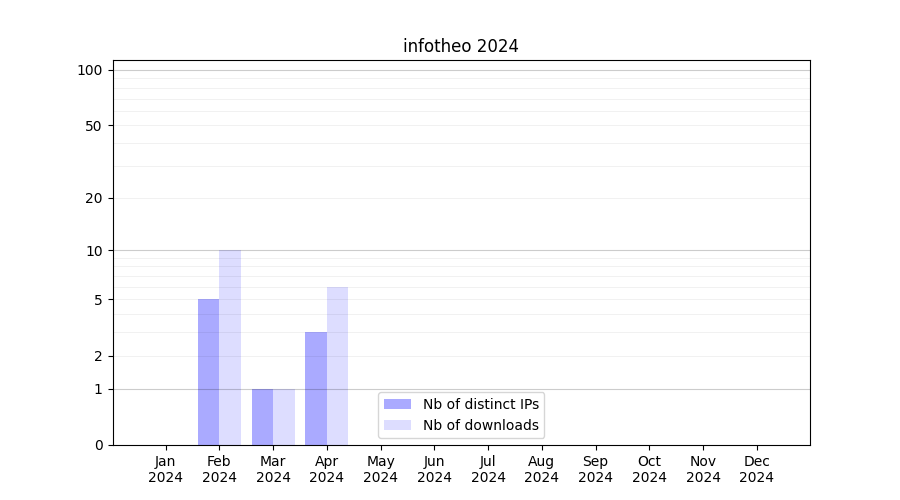Click the Feb 2024 downloads bar

tap(230, 347)
